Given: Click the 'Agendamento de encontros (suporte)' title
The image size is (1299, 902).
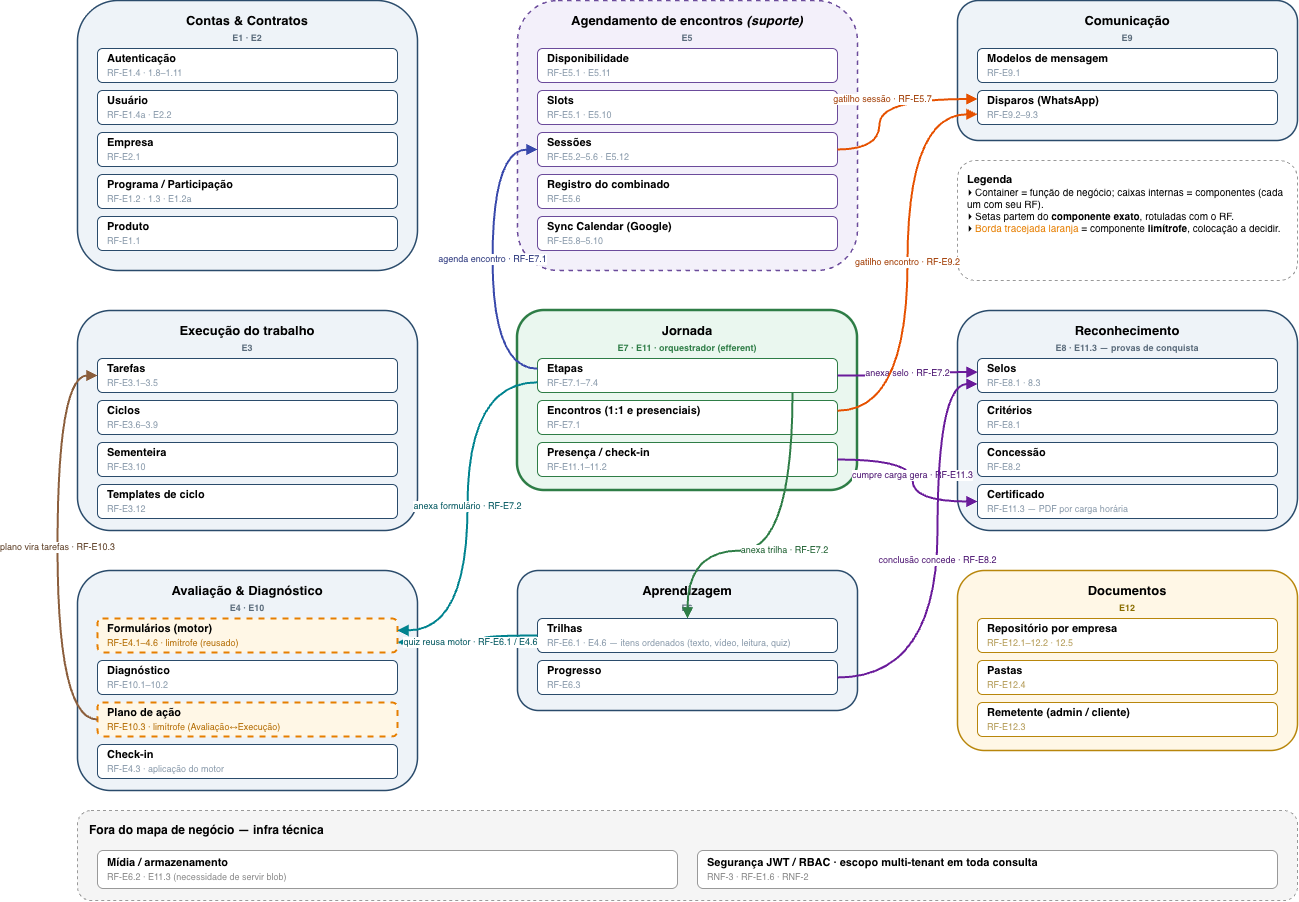Looking at the screenshot, I should 687,21.
